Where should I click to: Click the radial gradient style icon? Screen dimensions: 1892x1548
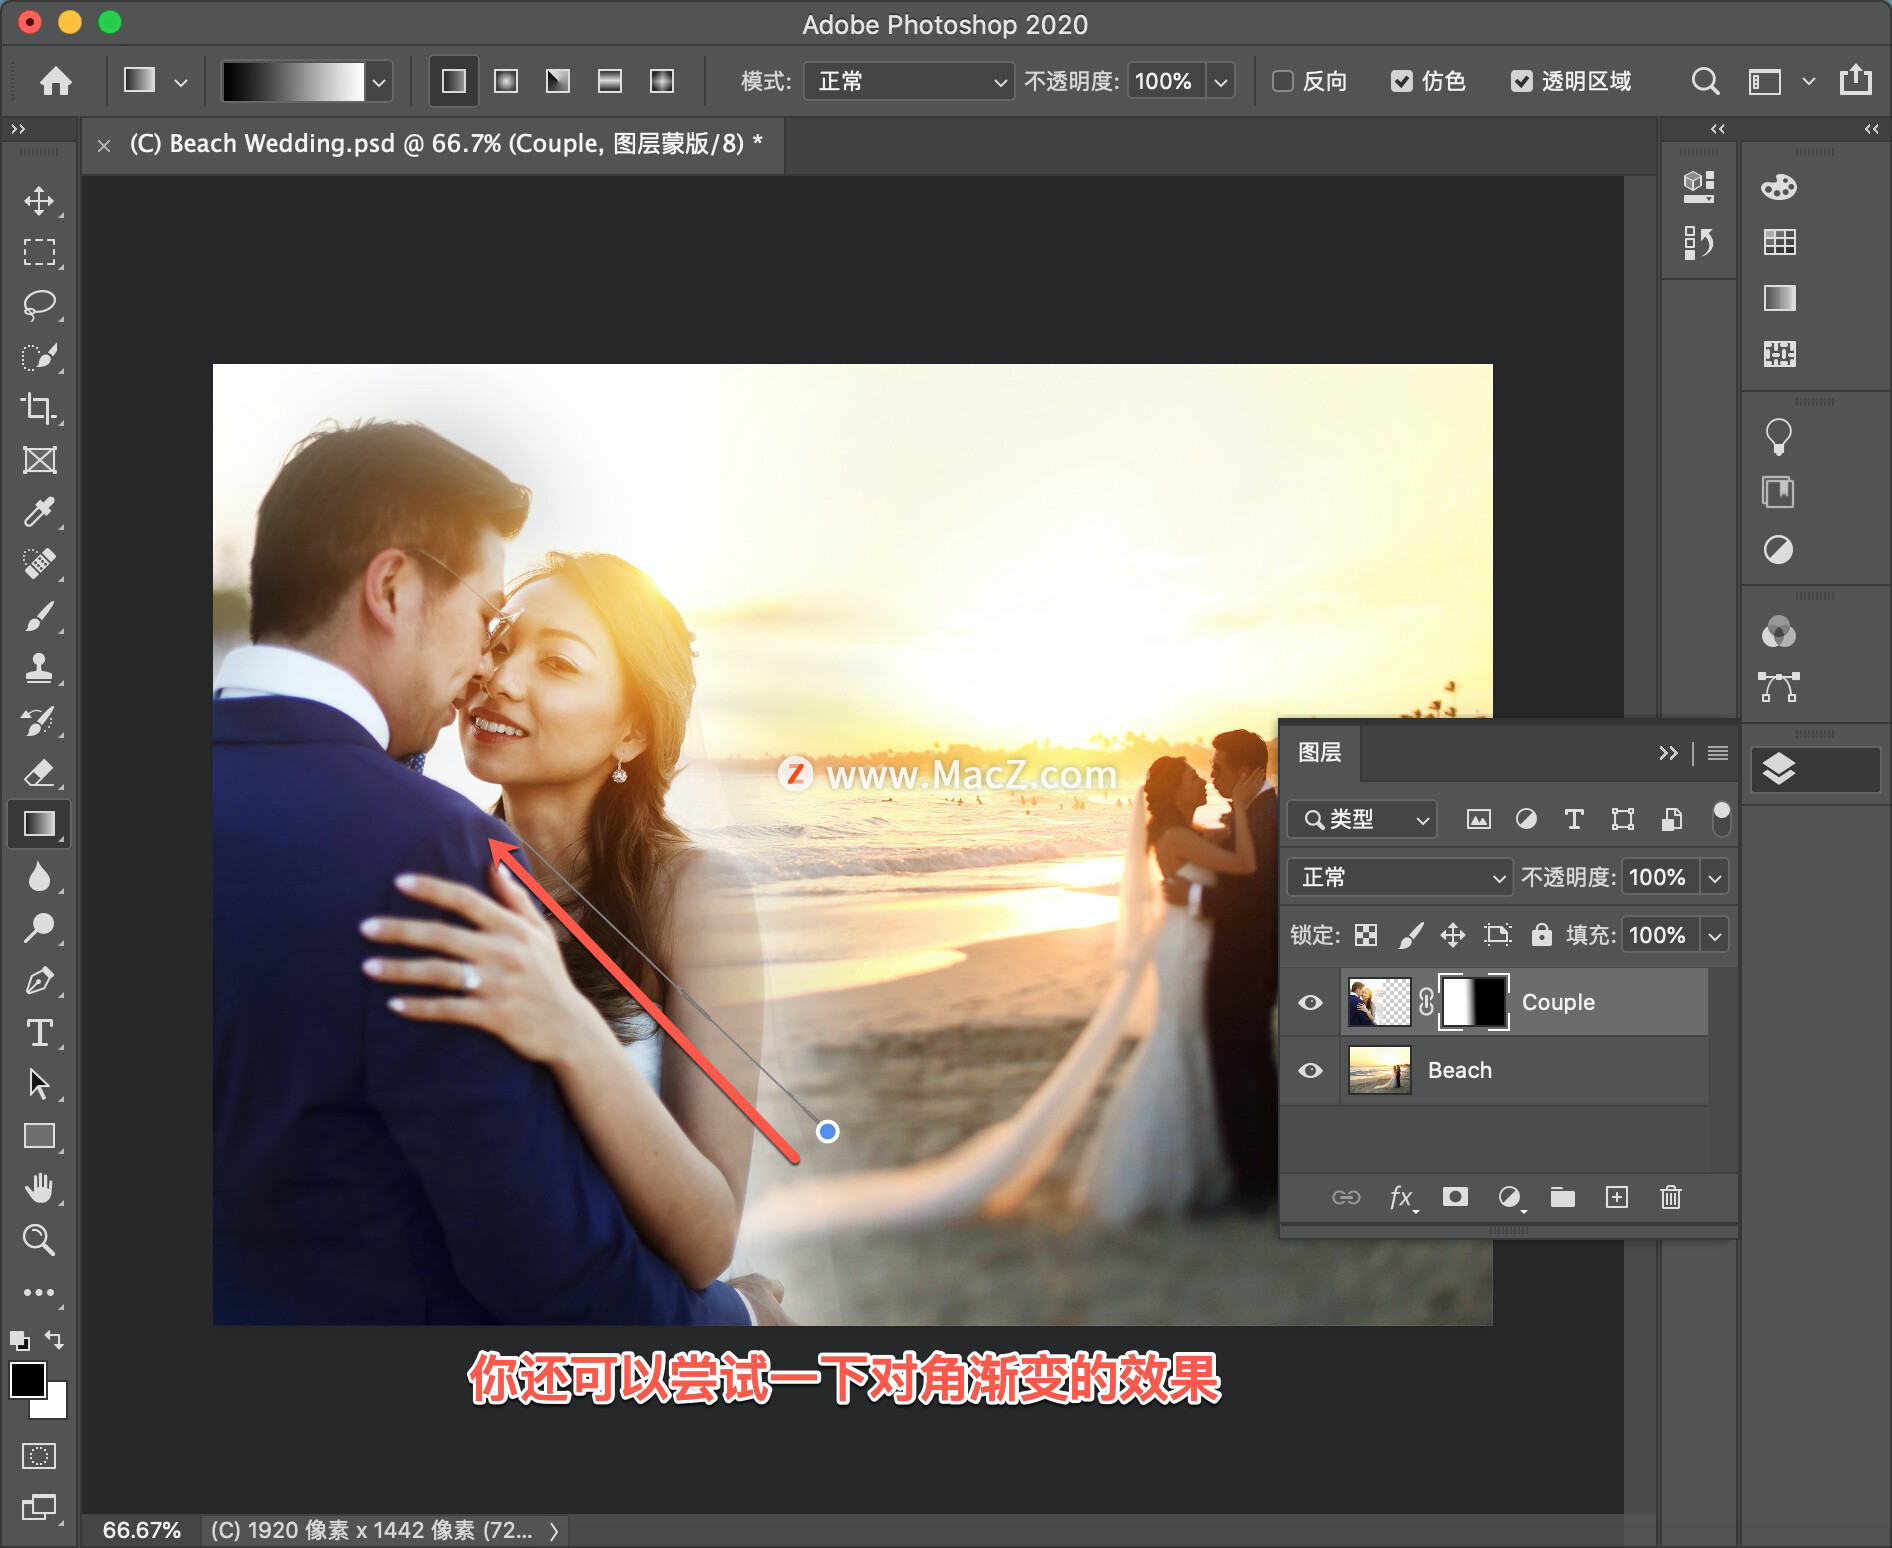(506, 81)
